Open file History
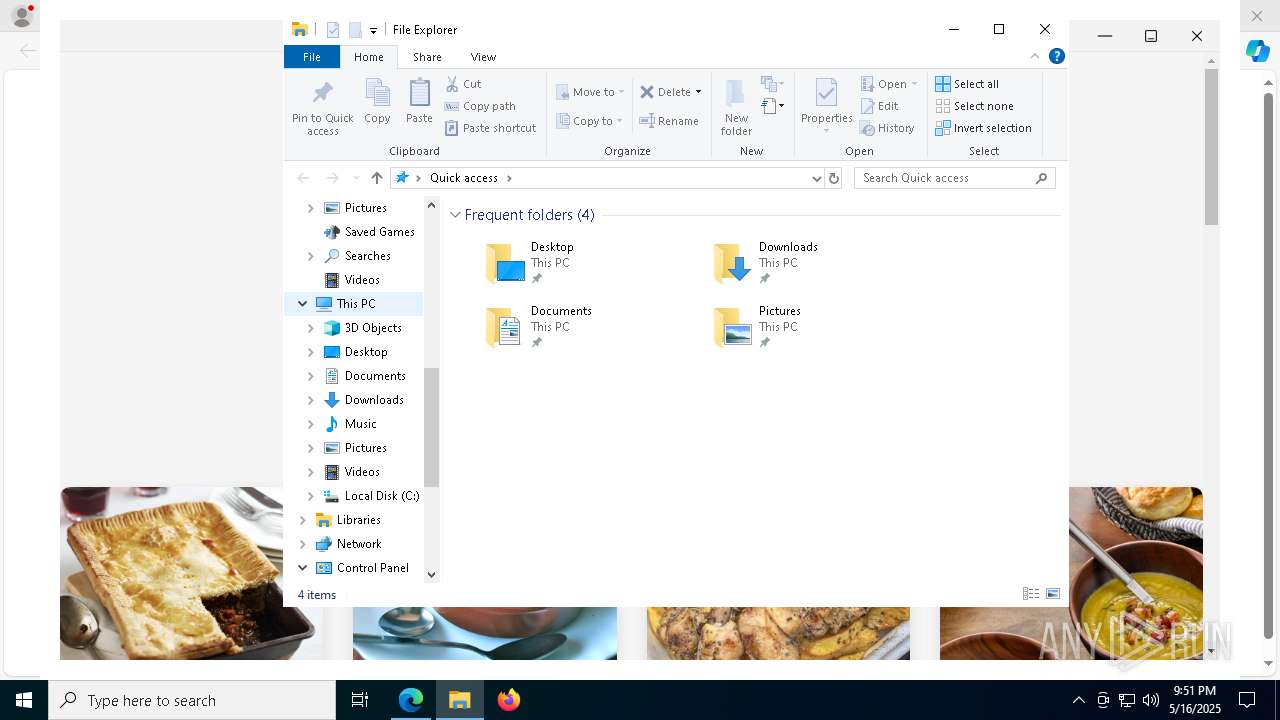 [887, 128]
